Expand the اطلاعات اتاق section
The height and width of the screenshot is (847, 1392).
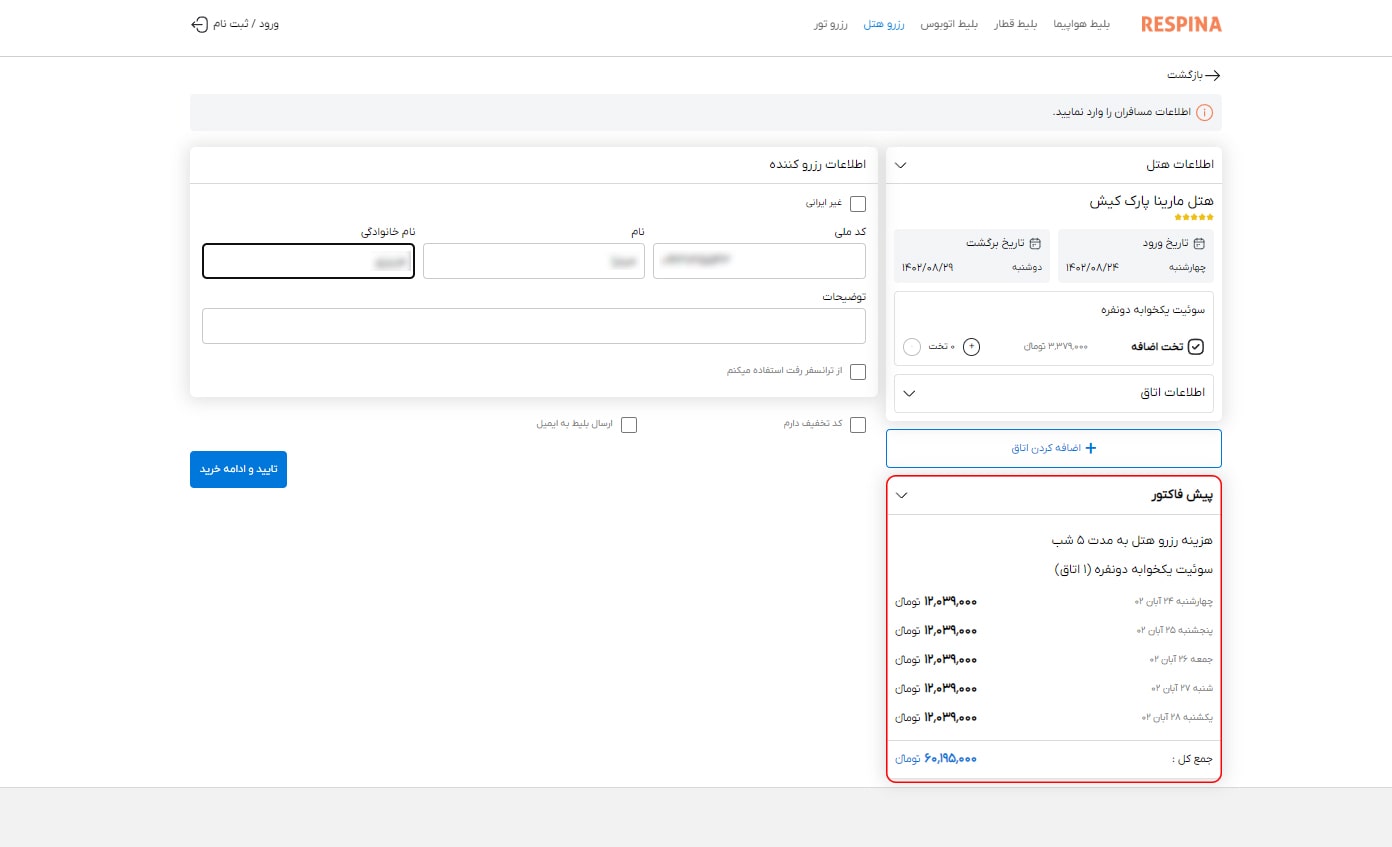pyautogui.click(x=909, y=393)
